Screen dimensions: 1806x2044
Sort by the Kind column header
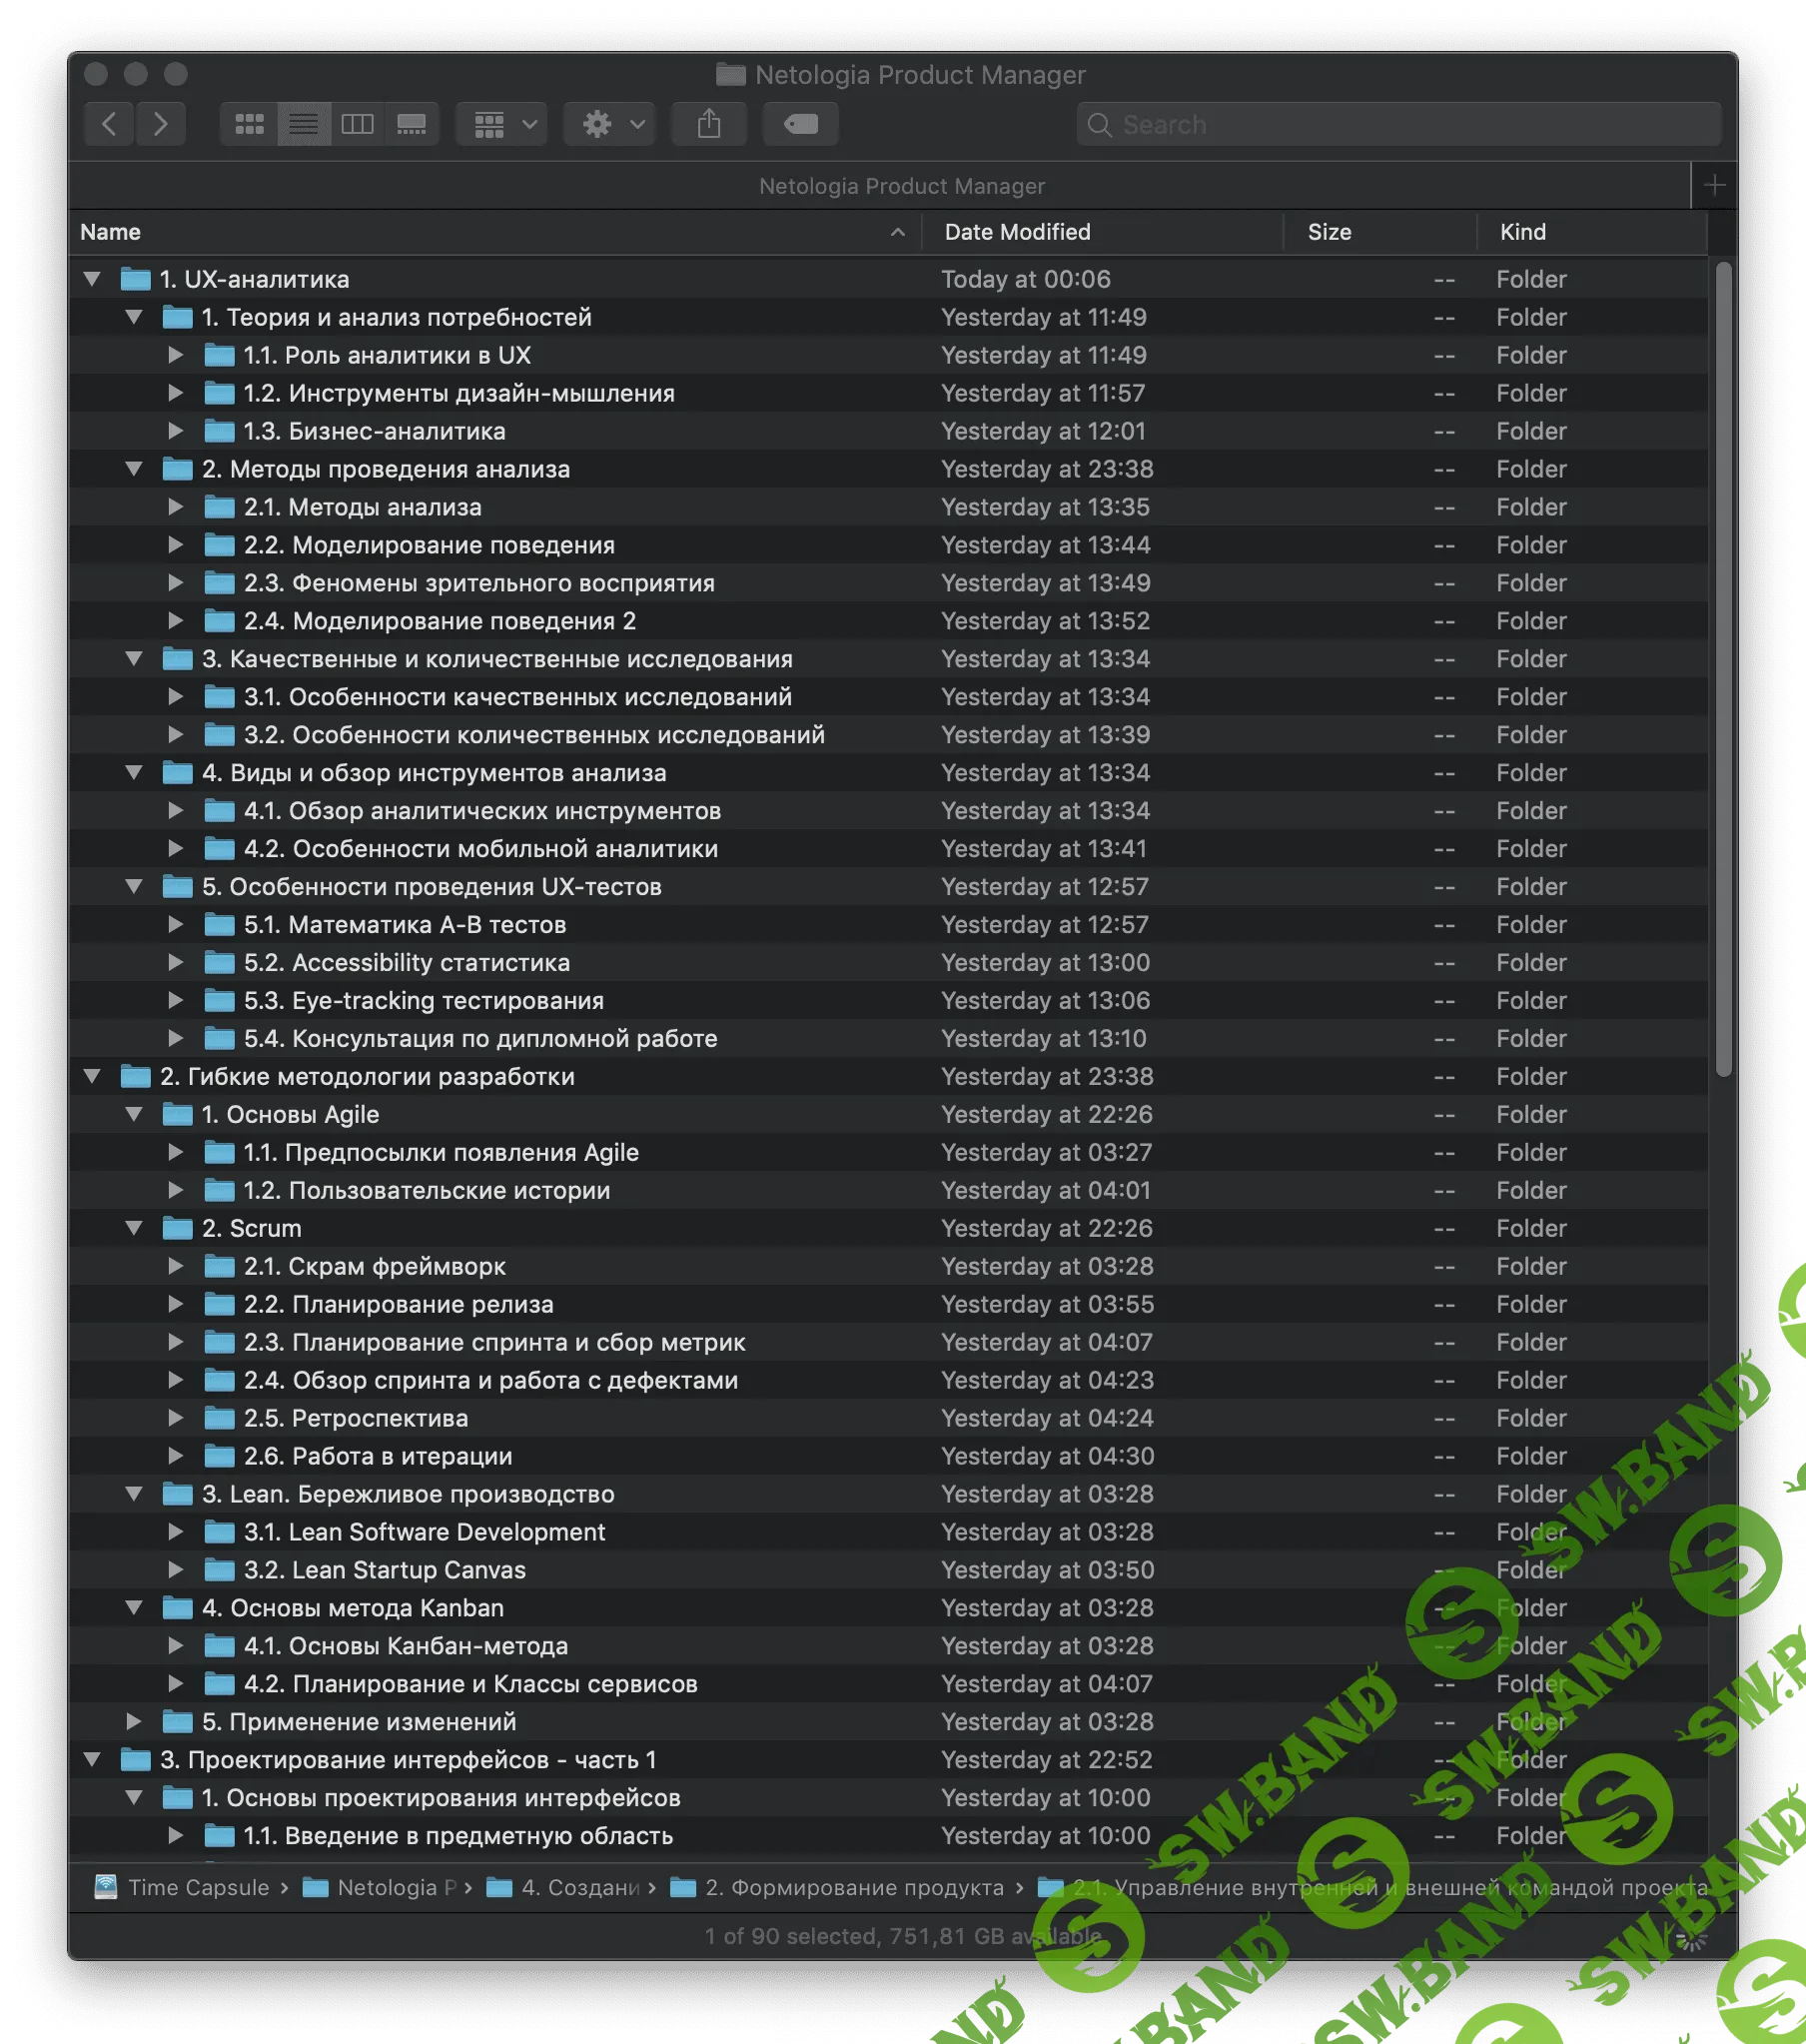[1522, 232]
